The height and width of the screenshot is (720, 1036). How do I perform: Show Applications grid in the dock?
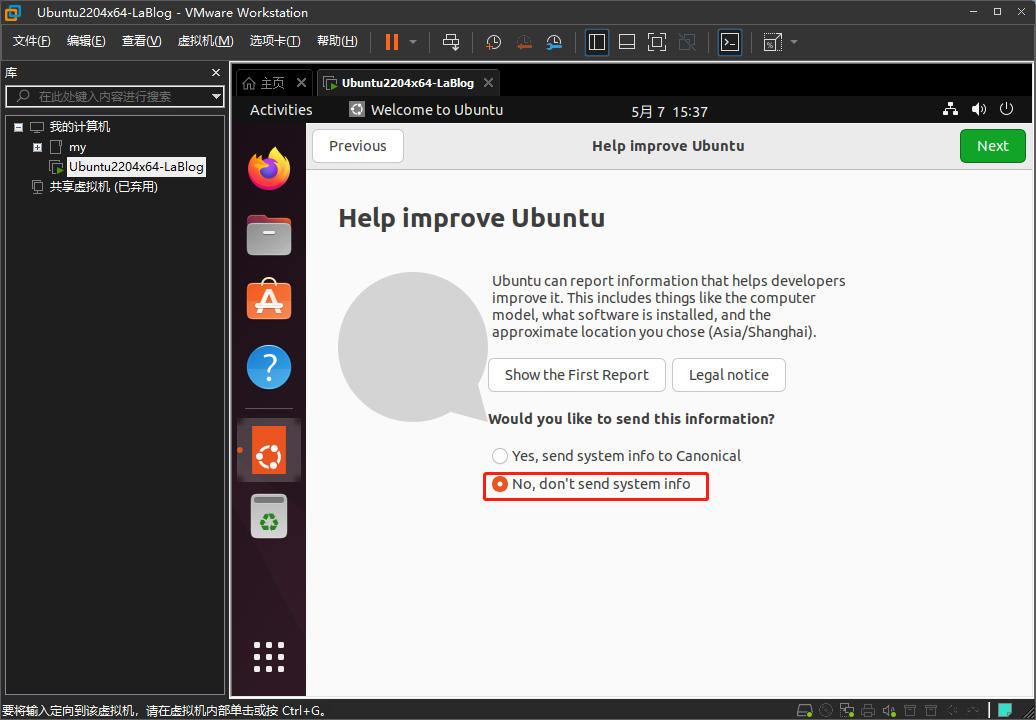coord(269,657)
